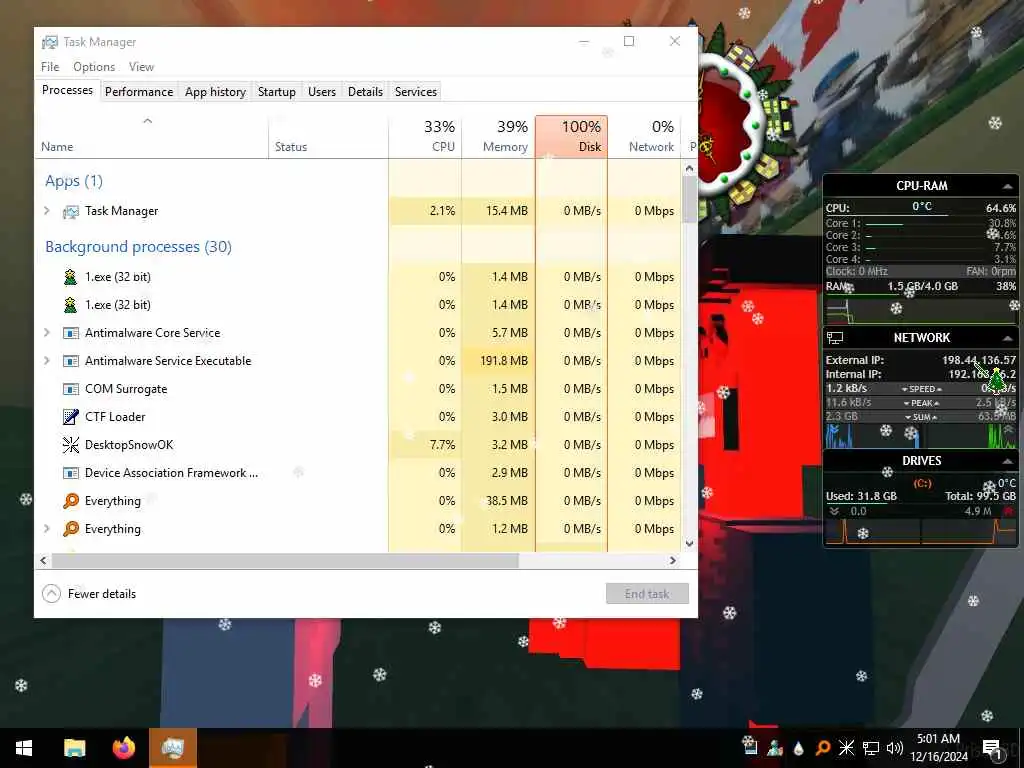
Task: Click External IP value in NETWORK gadget
Action: click(x=979, y=360)
